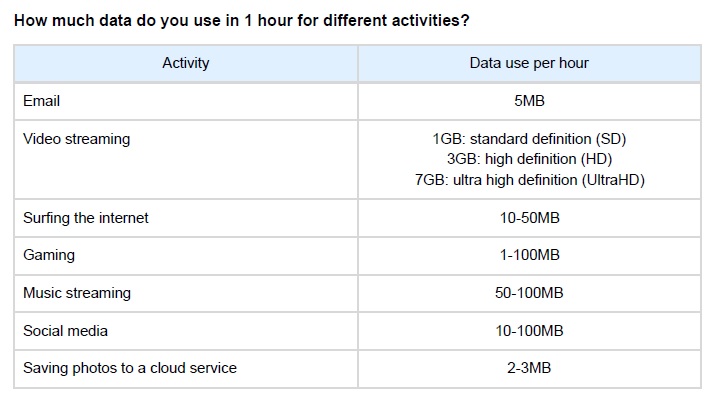
Task: Click the Gaming activity cell
Action: click(x=49, y=255)
